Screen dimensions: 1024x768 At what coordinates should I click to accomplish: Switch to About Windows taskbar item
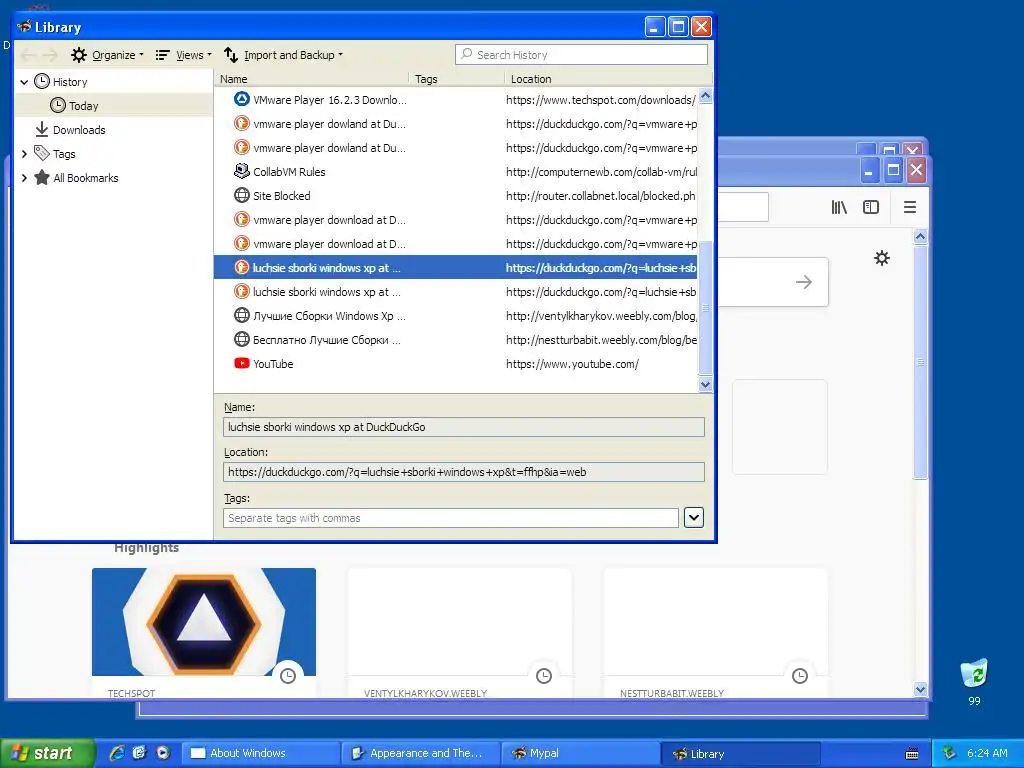(x=261, y=753)
